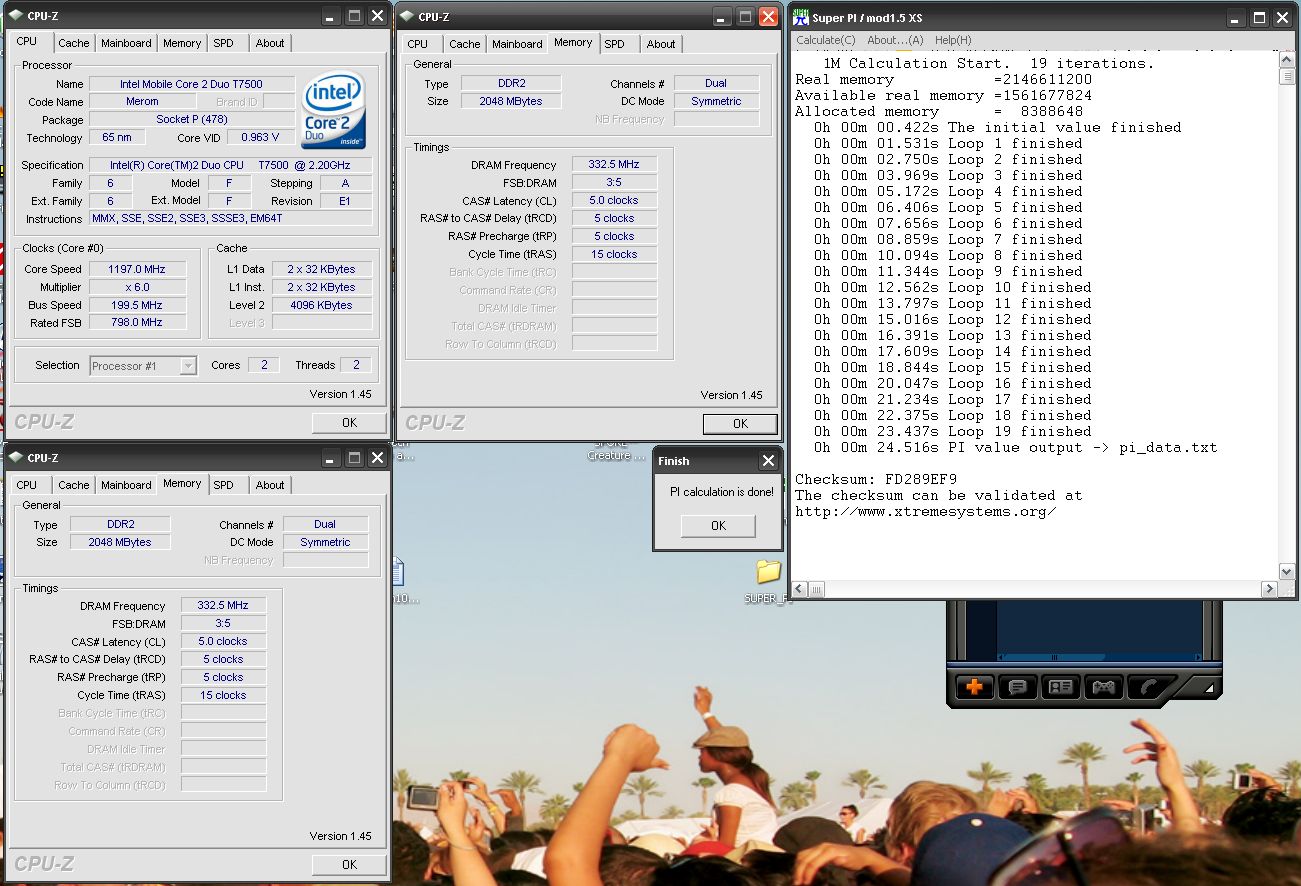Click the Core VID value '0.963 V'
Viewport: 1301px width, 886px height.
261,138
